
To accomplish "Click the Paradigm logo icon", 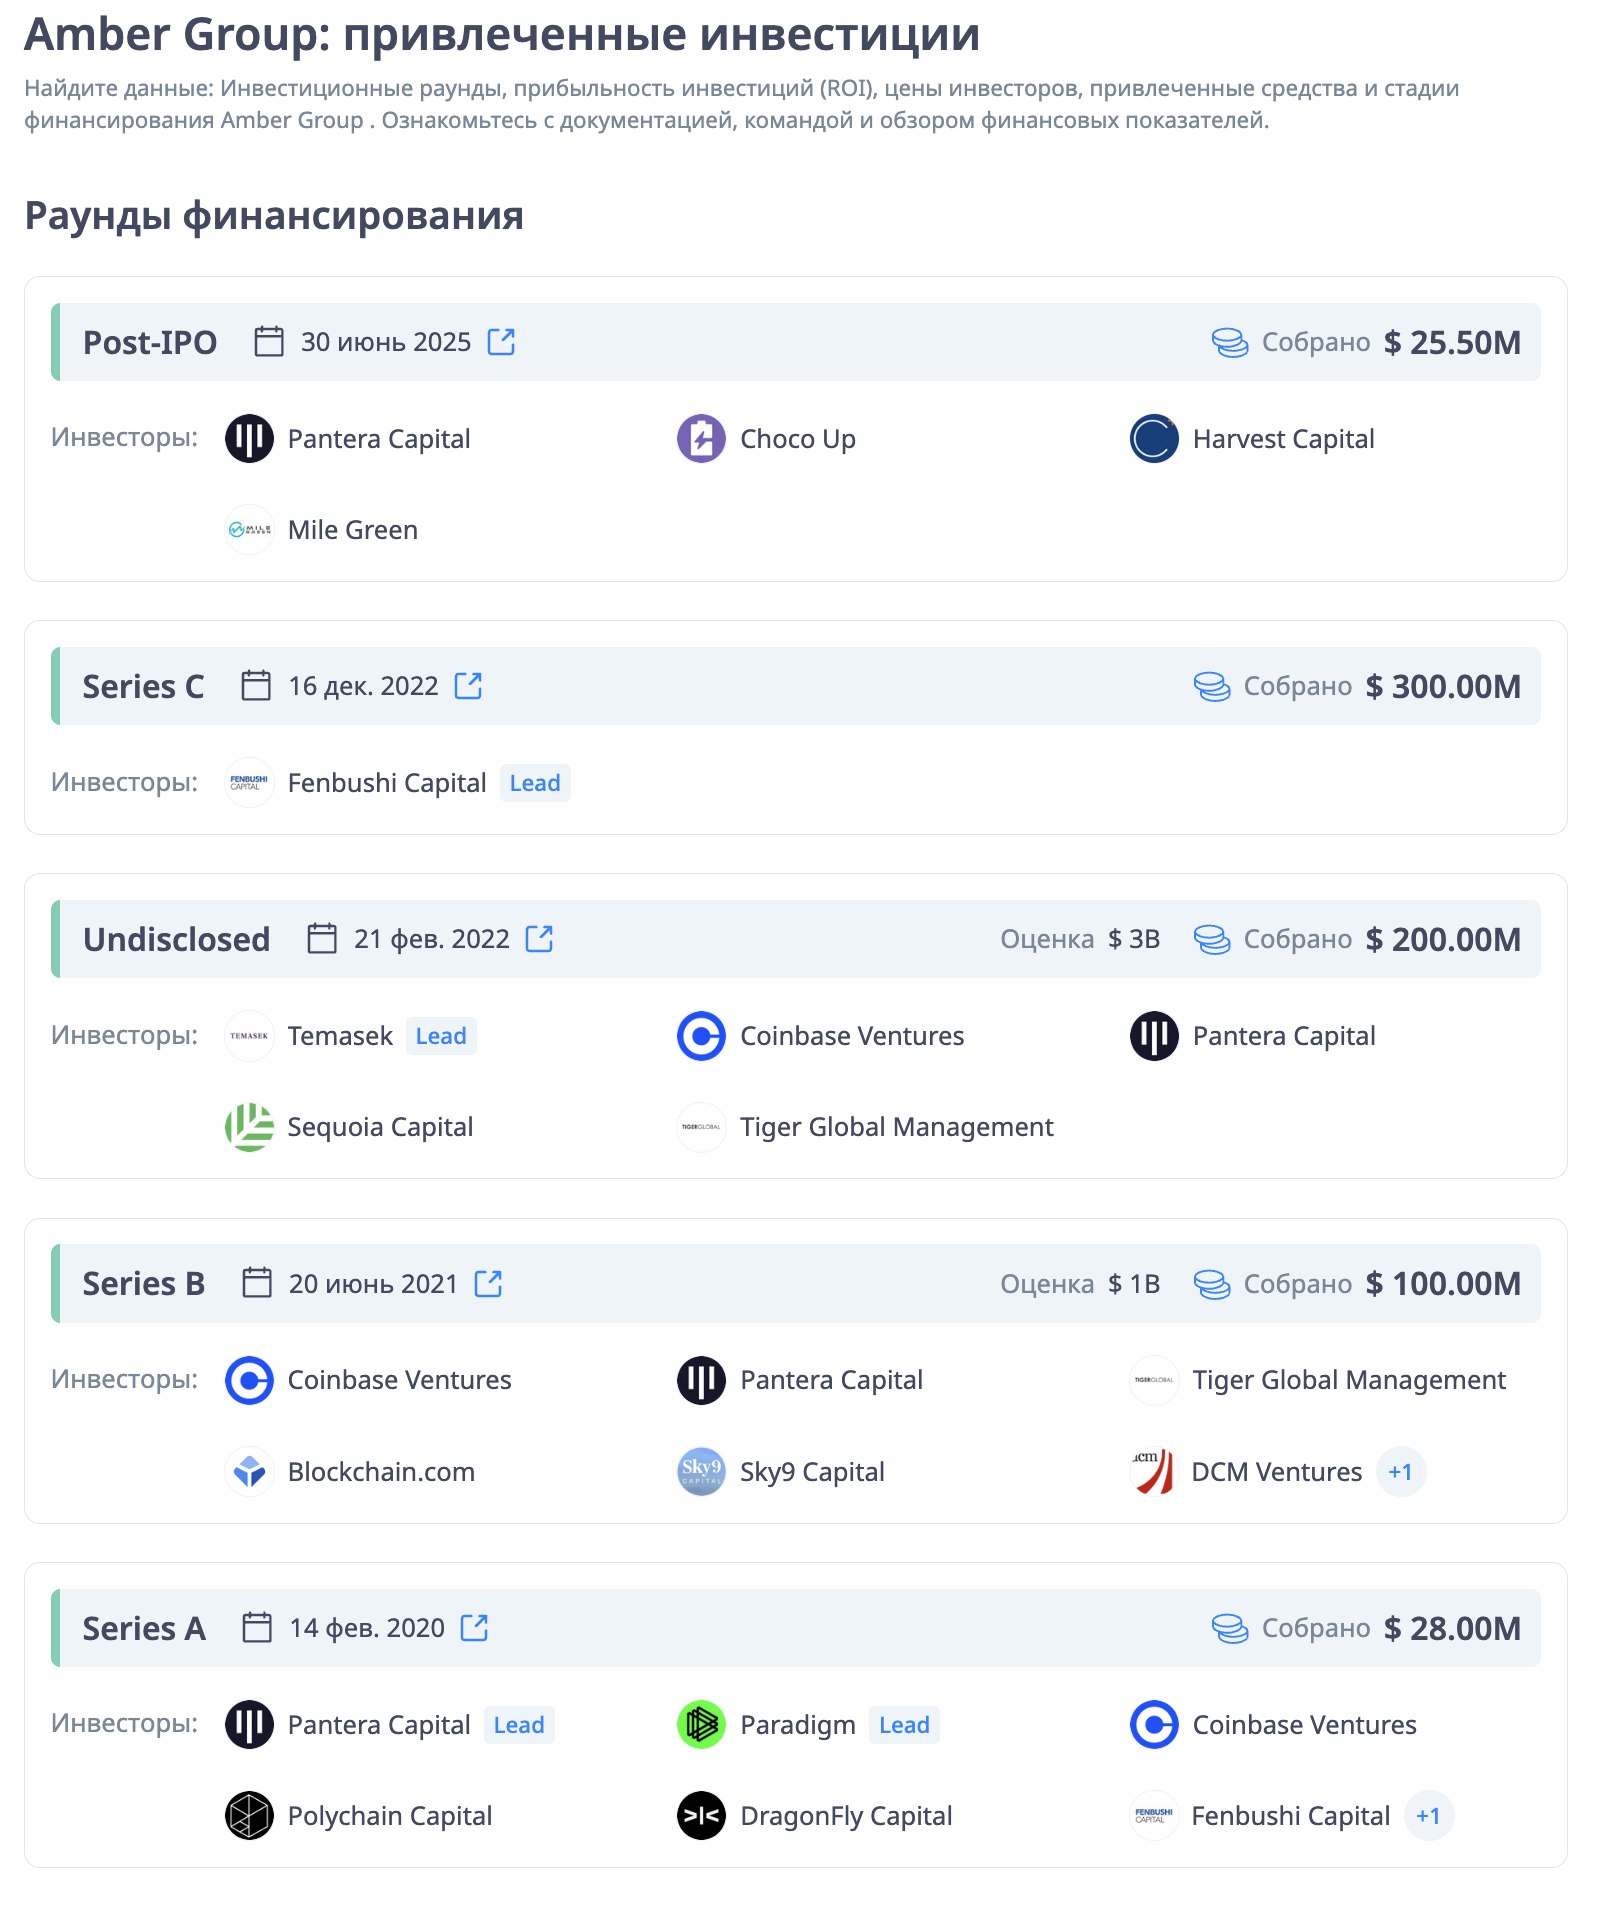I will point(701,1725).
